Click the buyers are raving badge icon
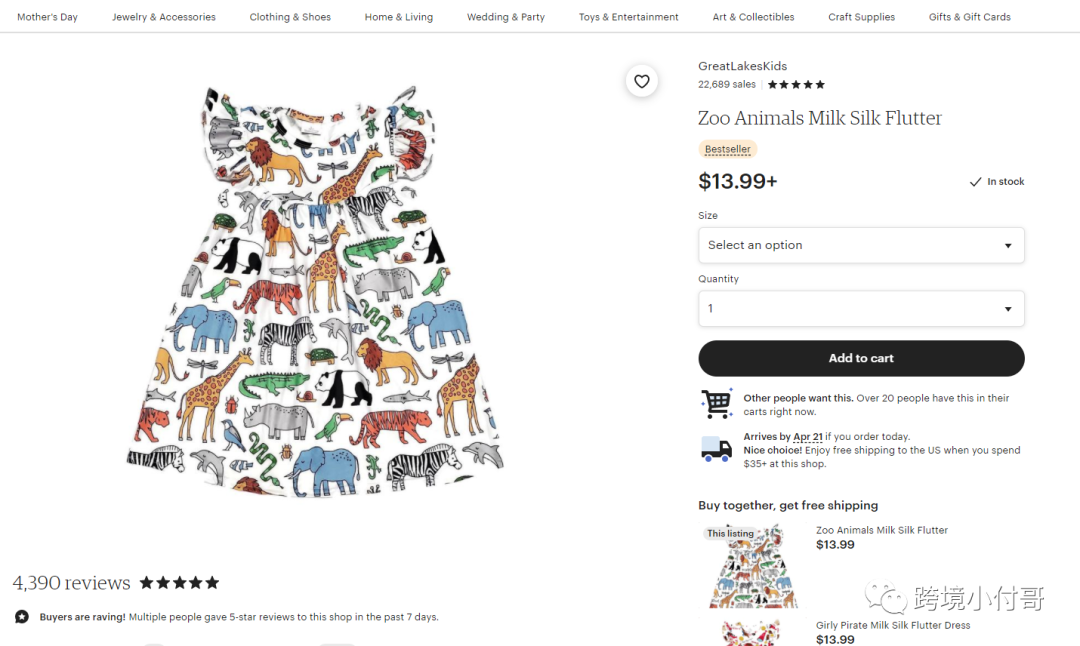Viewport: 1080px width, 646px height. (22, 617)
